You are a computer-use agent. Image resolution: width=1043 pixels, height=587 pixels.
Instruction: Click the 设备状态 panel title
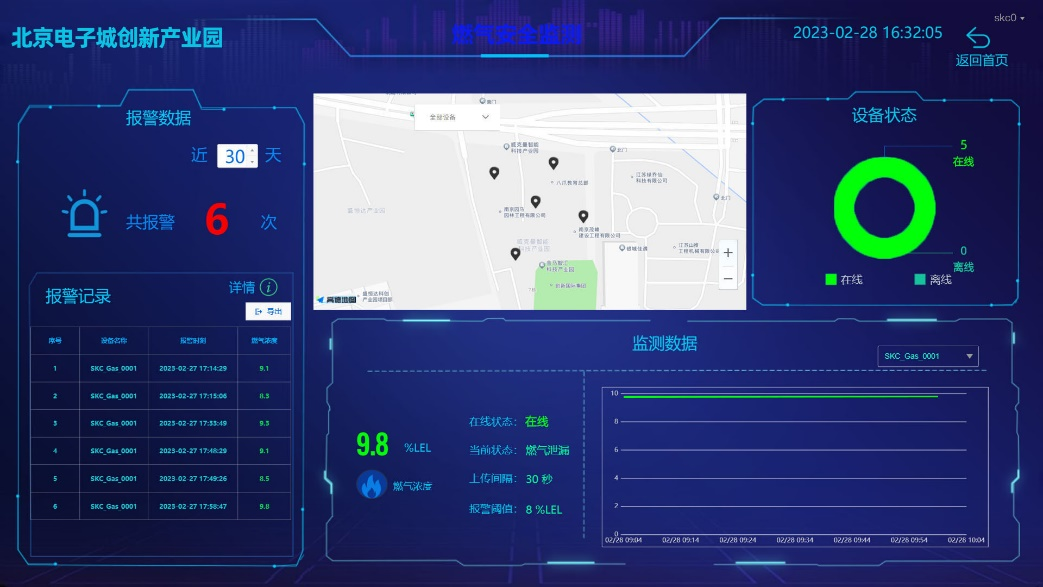pyautogui.click(x=884, y=116)
